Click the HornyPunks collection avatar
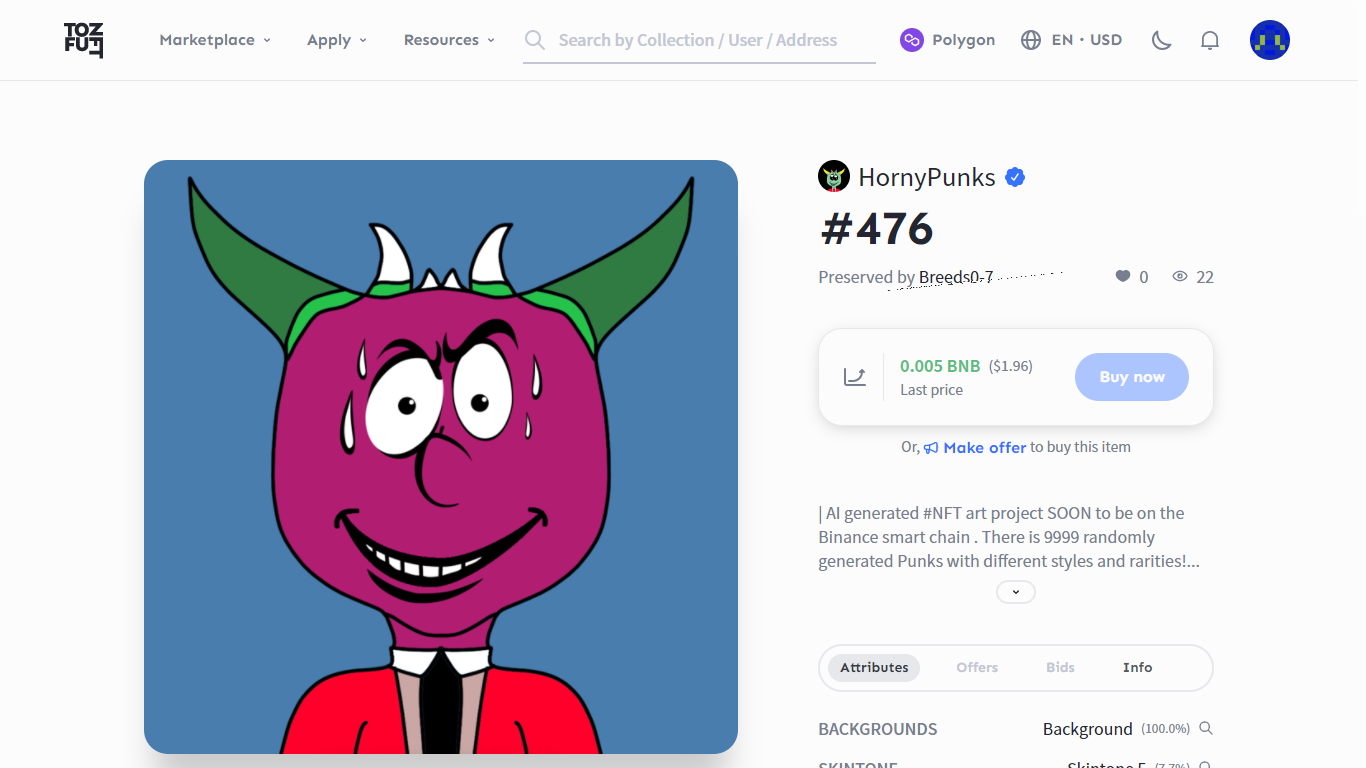1366x768 pixels. [x=834, y=177]
